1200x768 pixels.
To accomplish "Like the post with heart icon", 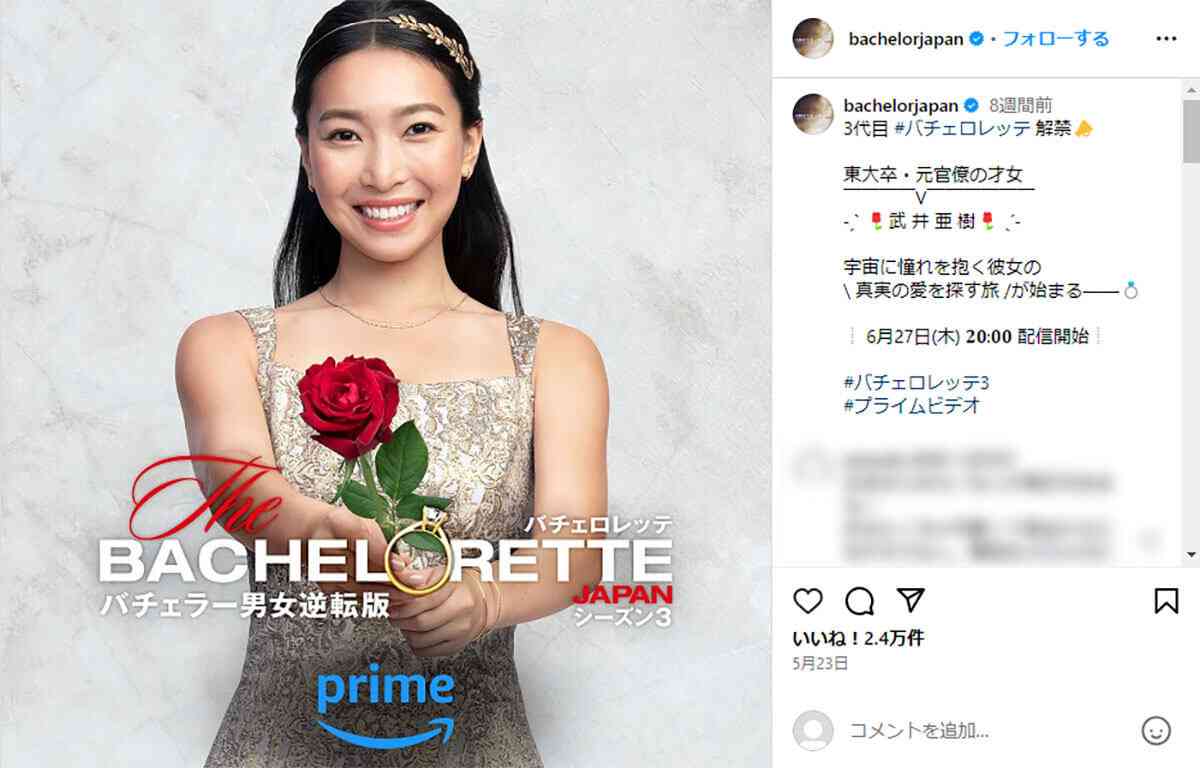I will [x=807, y=600].
